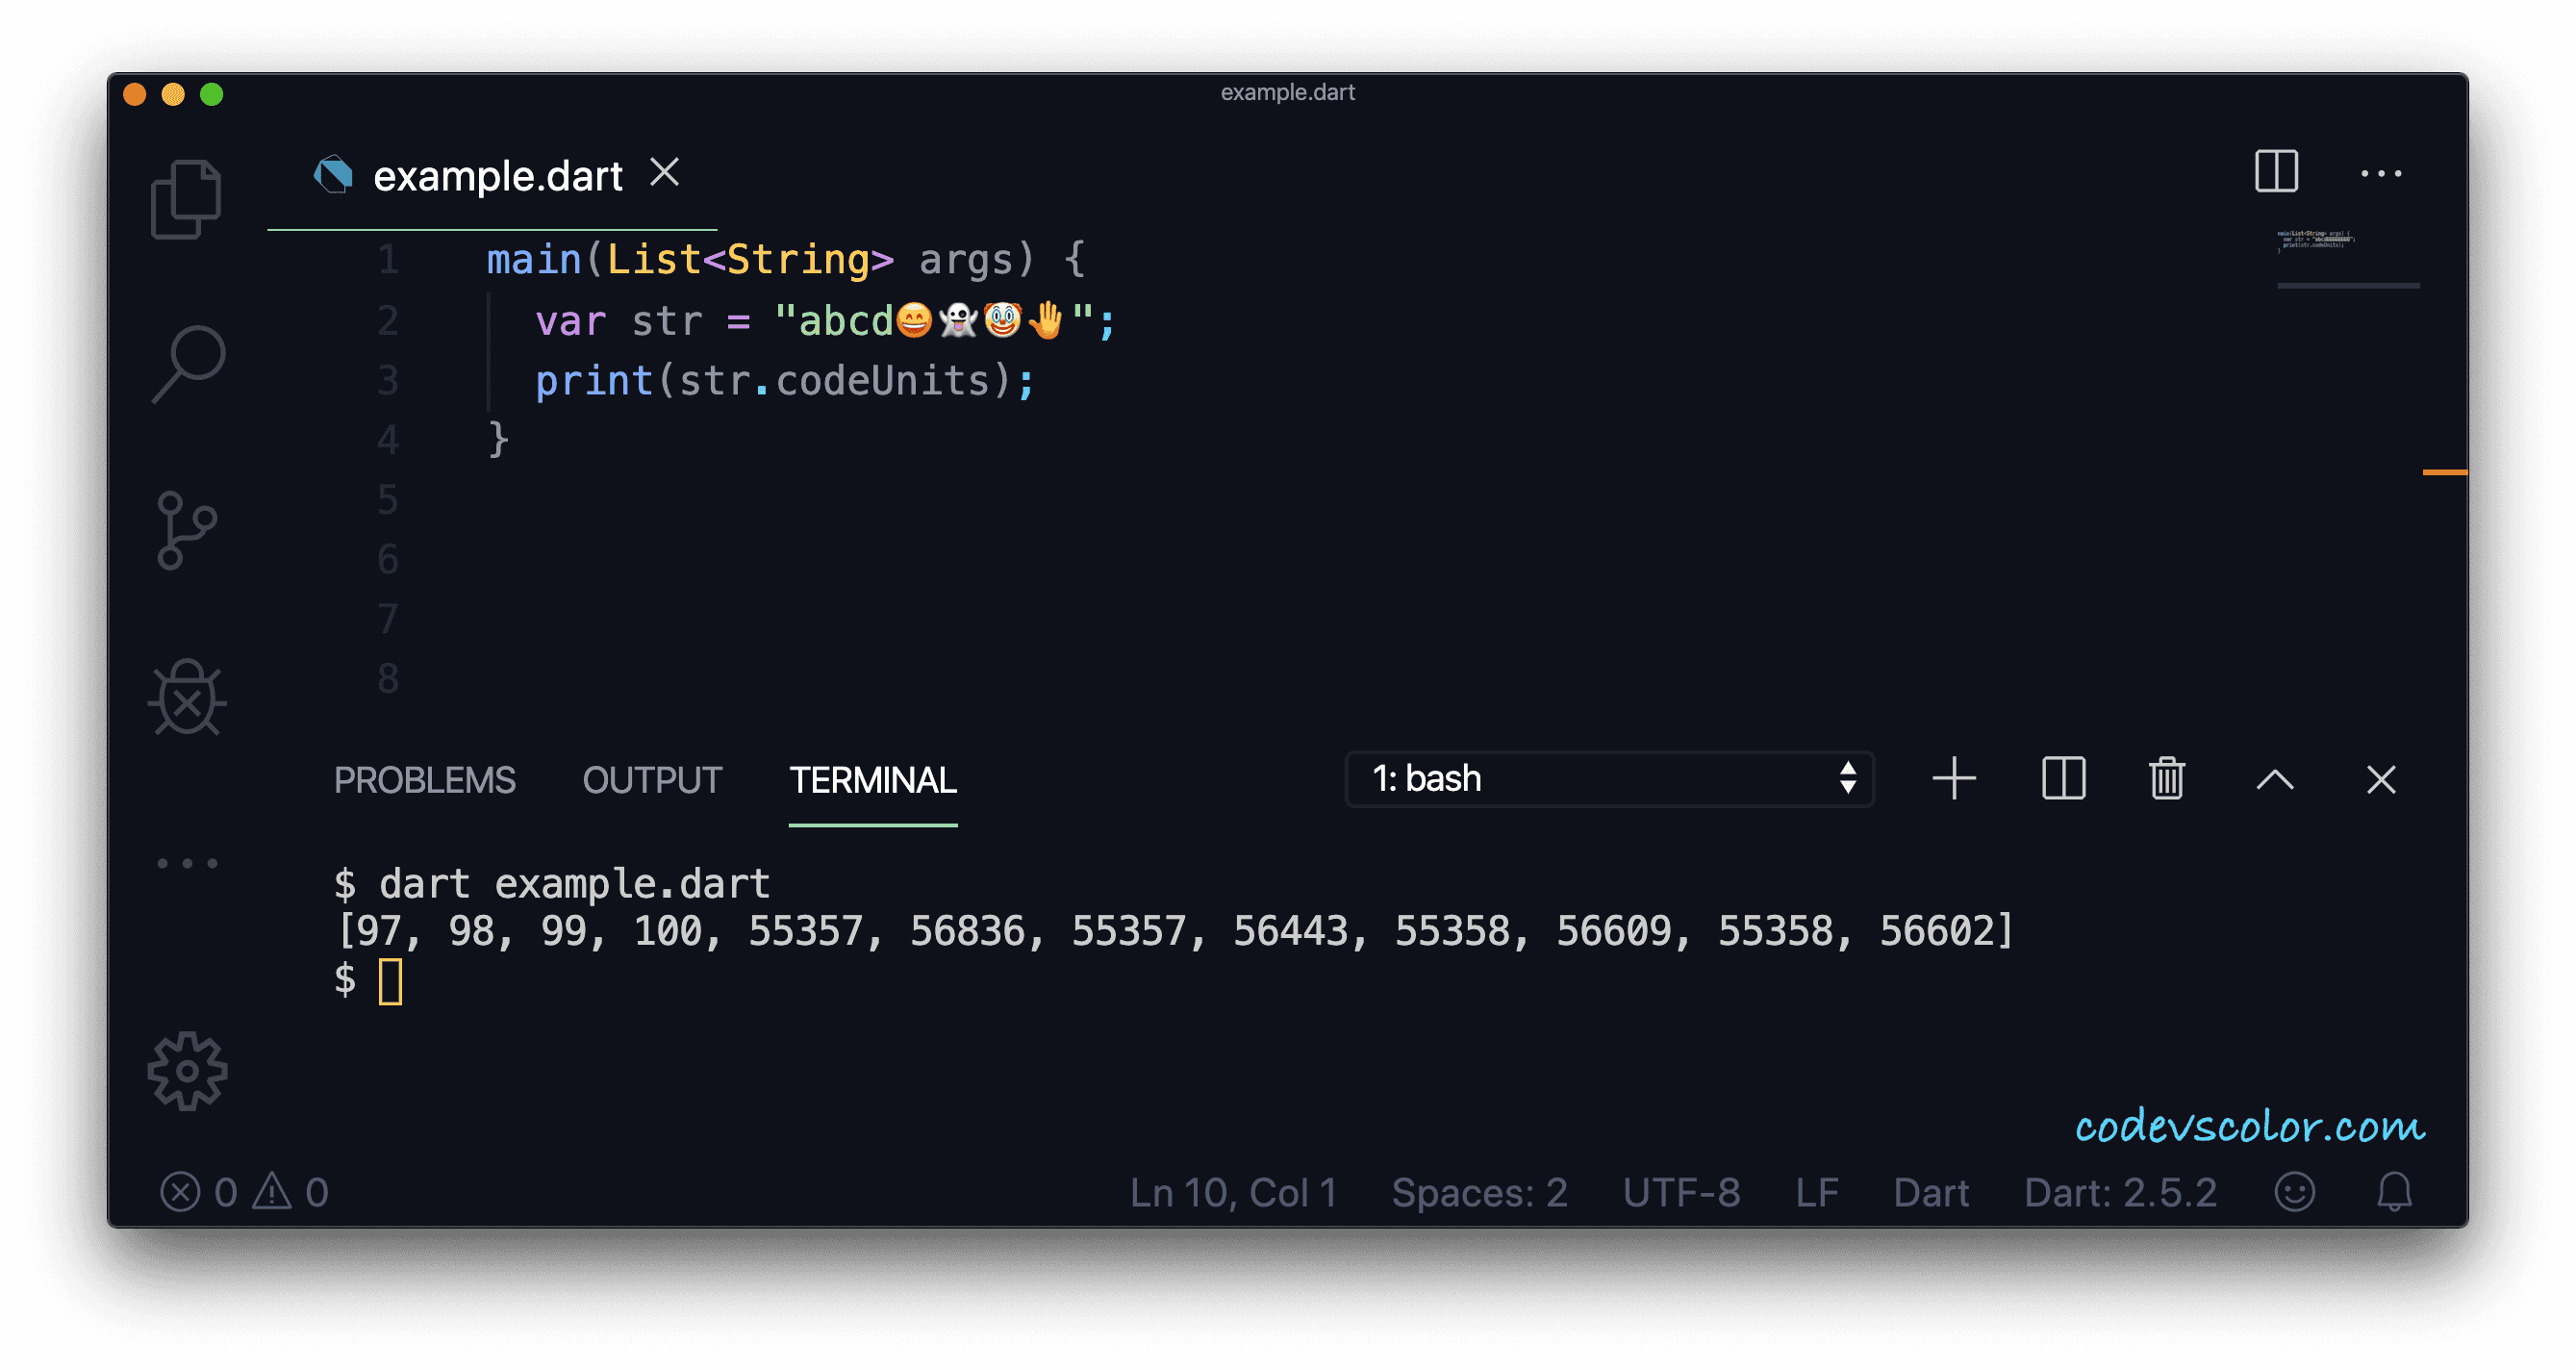Click the clown emoji in the string
Screen dimensions: 2576x1370
click(x=1002, y=321)
